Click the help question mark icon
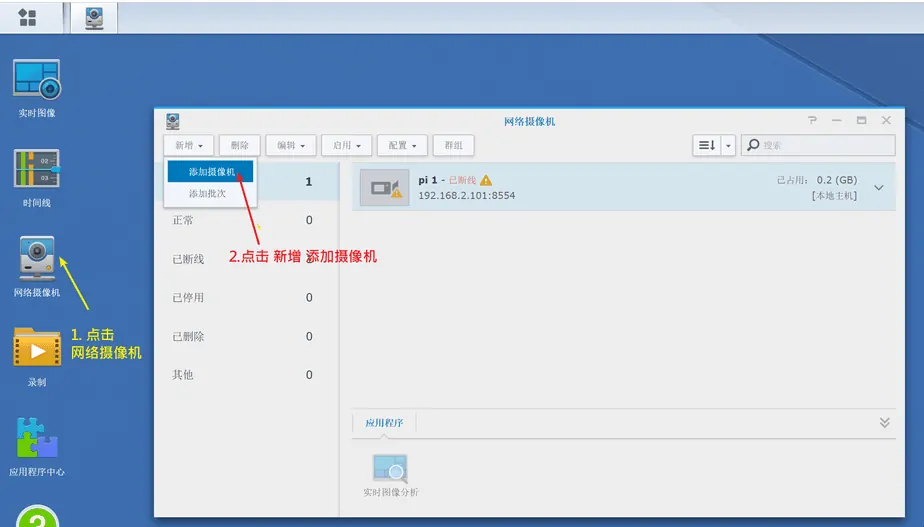This screenshot has height=527, width=924. point(812,120)
